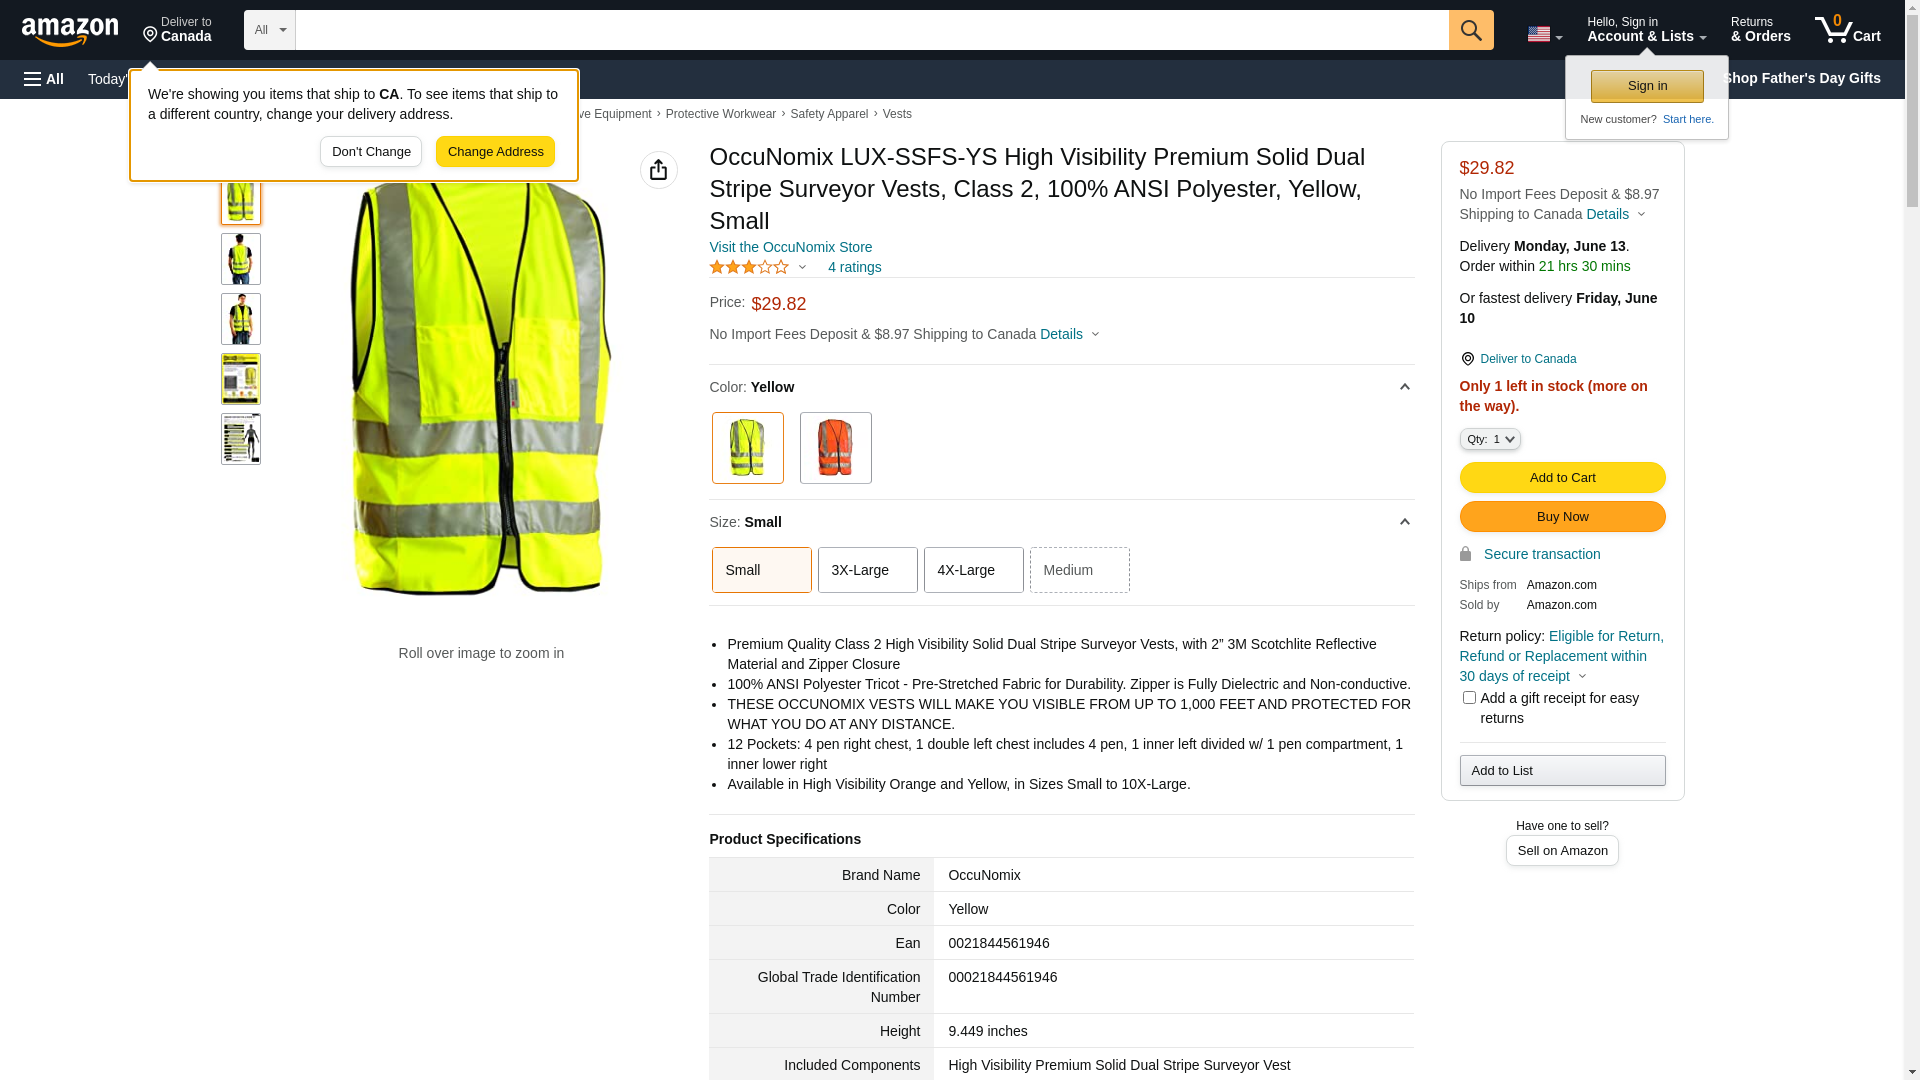Collapse the Color section chevron

pyautogui.click(x=1404, y=387)
